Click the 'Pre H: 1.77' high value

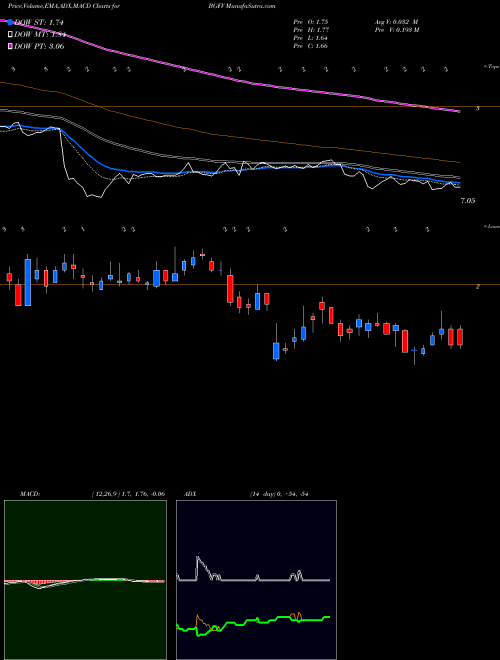(311, 30)
